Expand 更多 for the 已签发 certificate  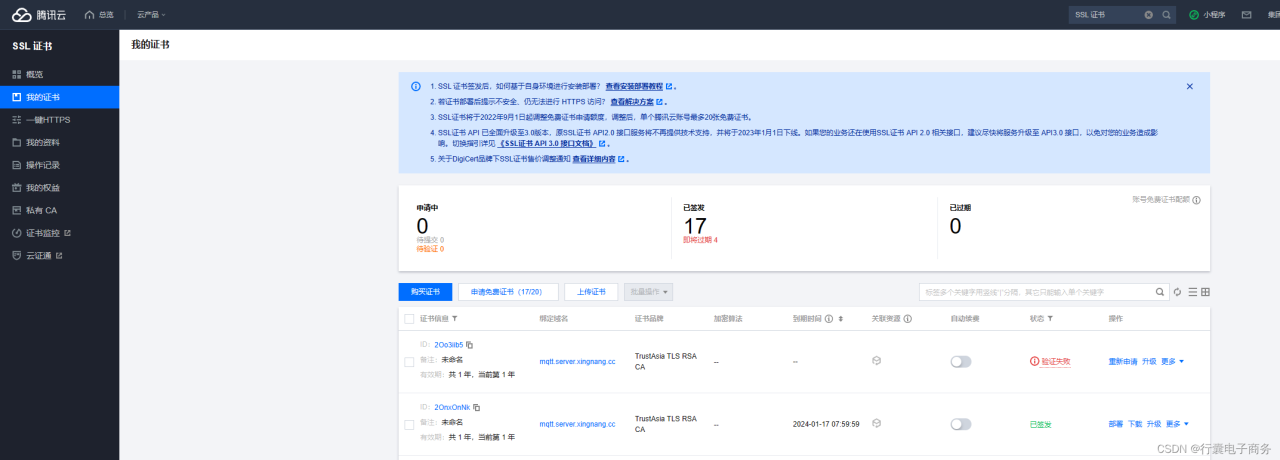coord(1177,424)
